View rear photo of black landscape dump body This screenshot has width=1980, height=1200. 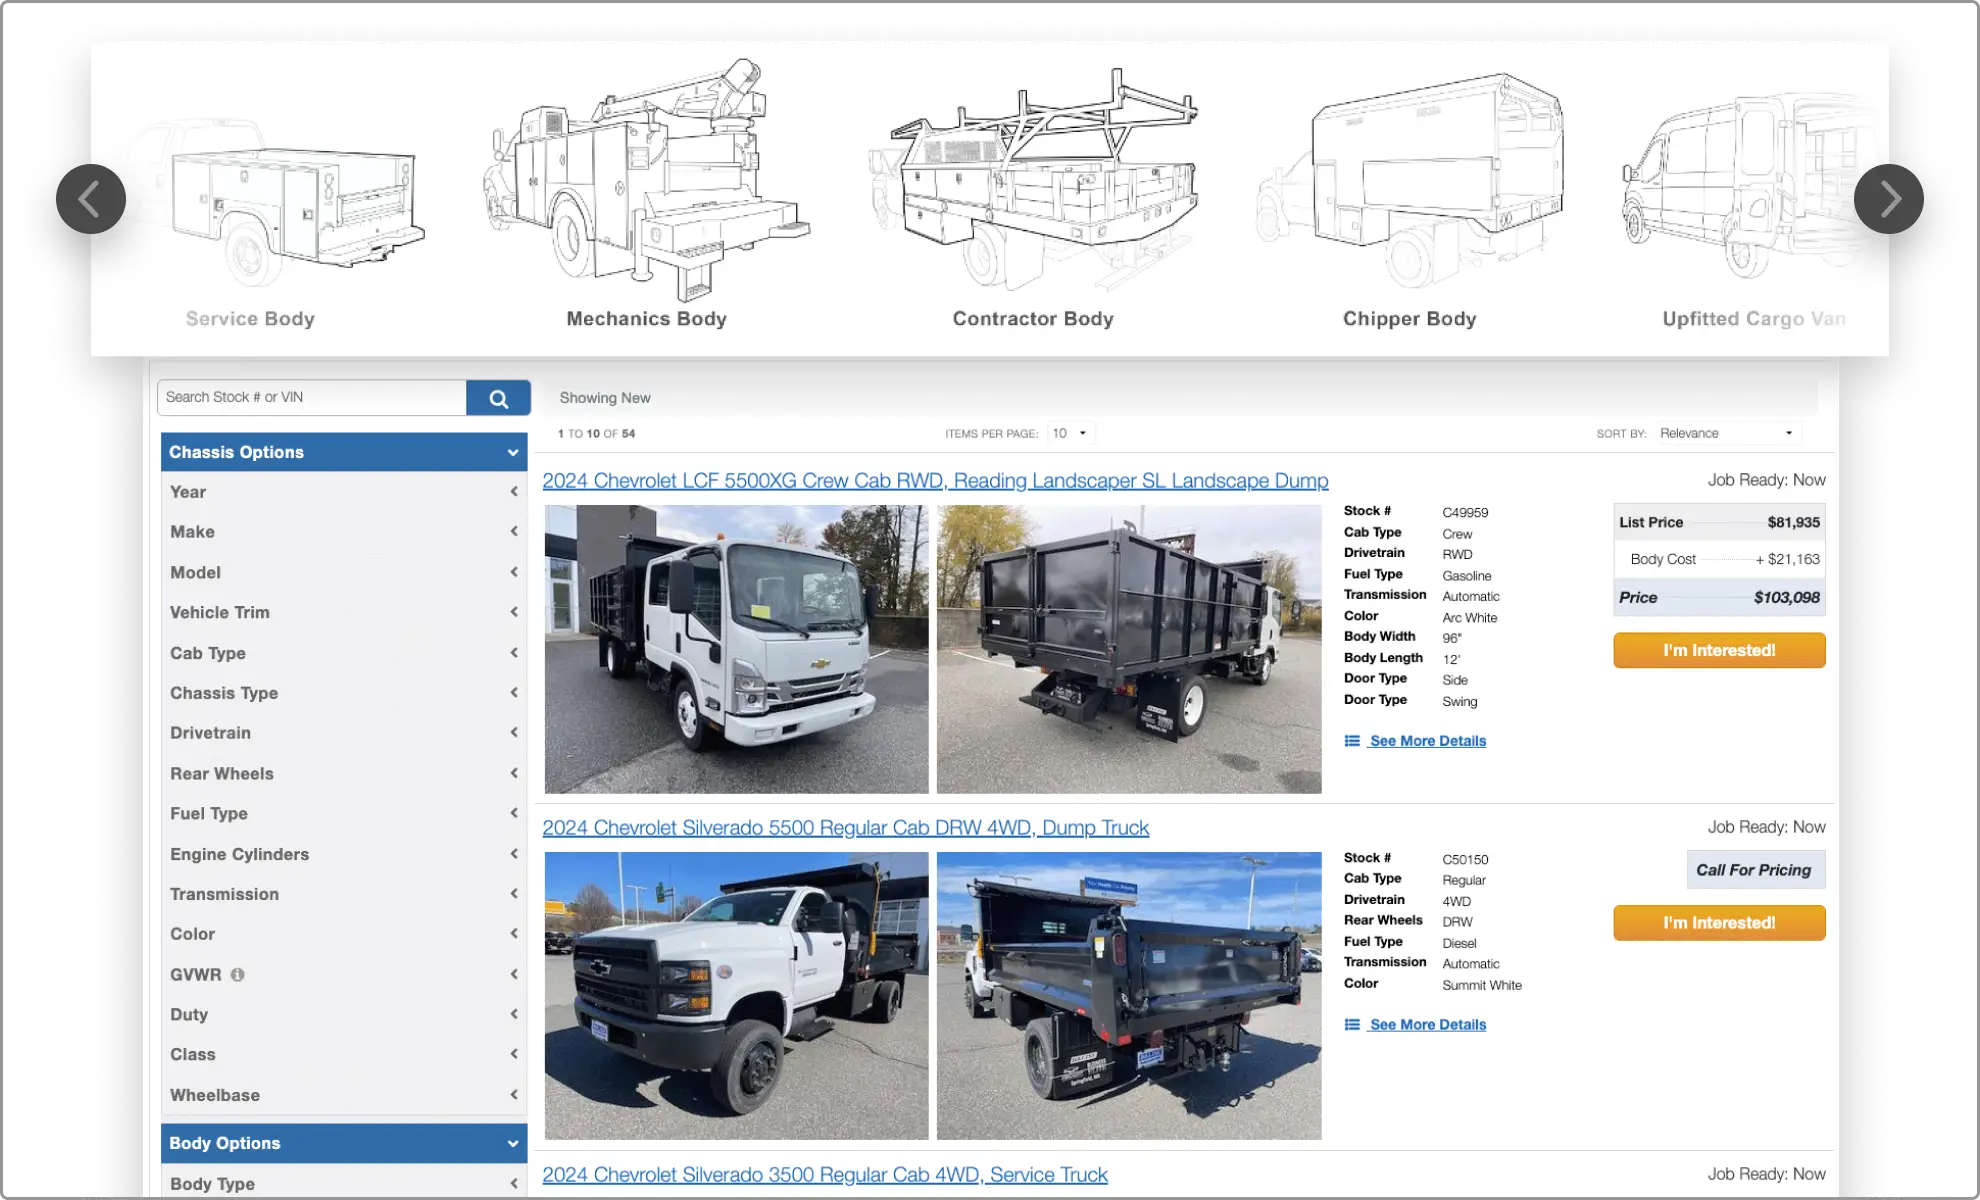[1129, 649]
